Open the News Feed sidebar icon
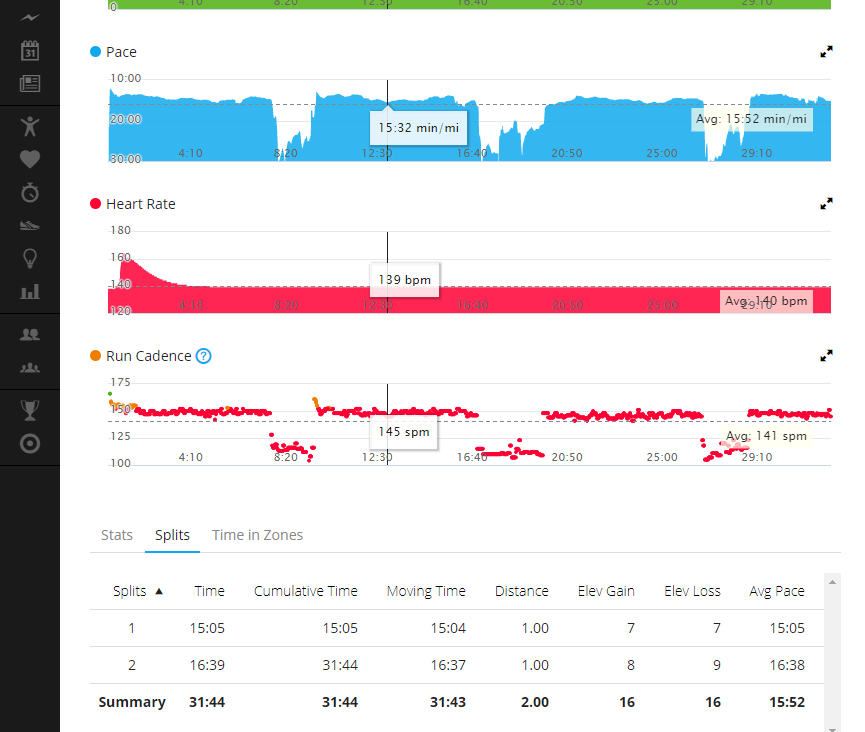 [30, 83]
